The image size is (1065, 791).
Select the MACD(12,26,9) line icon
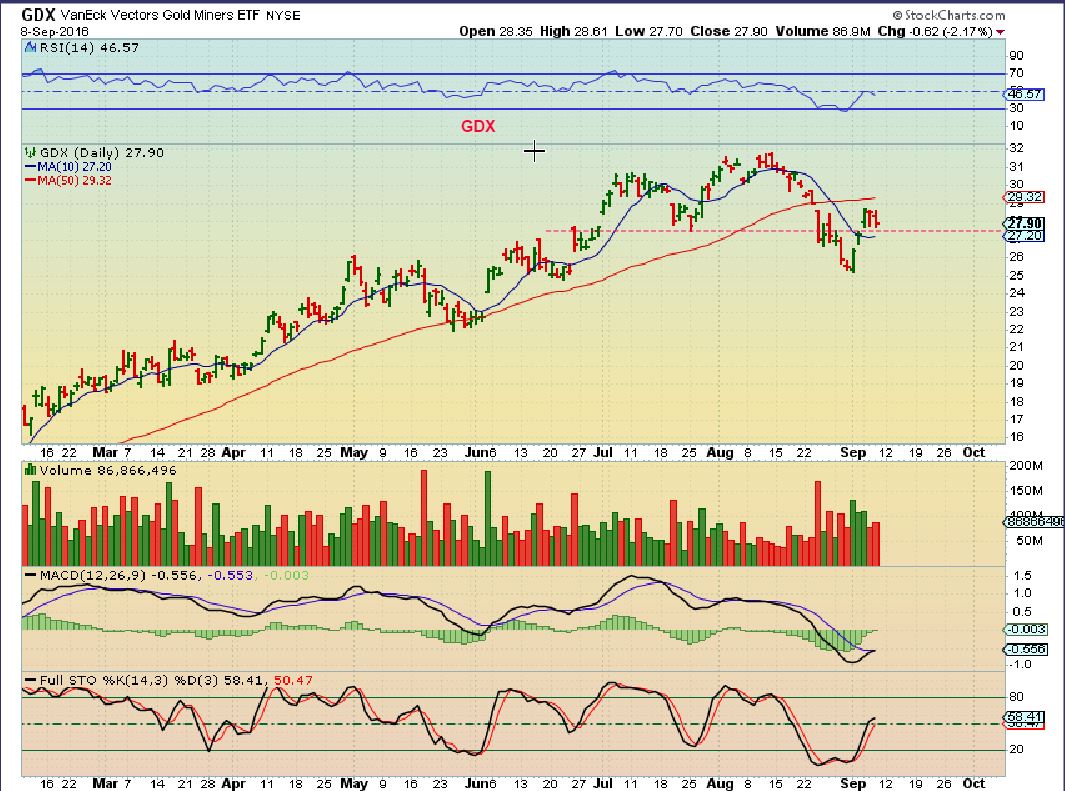tap(28, 575)
